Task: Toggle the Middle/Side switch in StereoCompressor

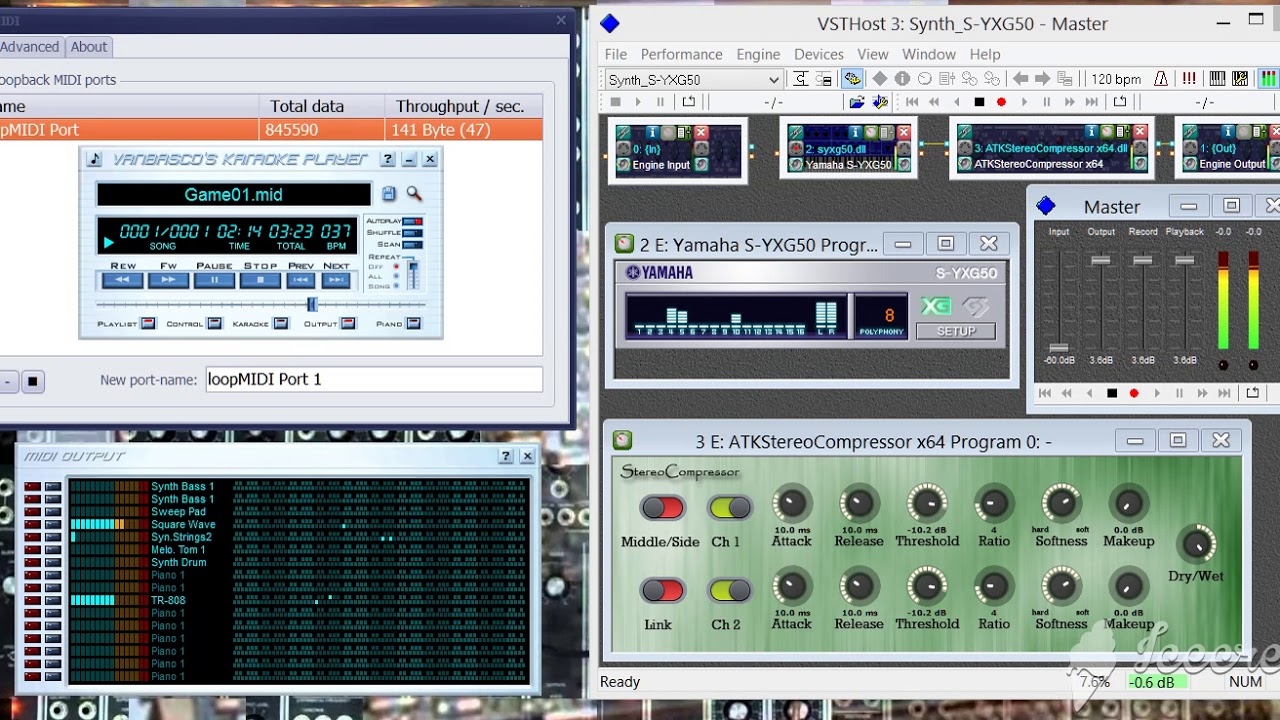Action: click(x=662, y=508)
